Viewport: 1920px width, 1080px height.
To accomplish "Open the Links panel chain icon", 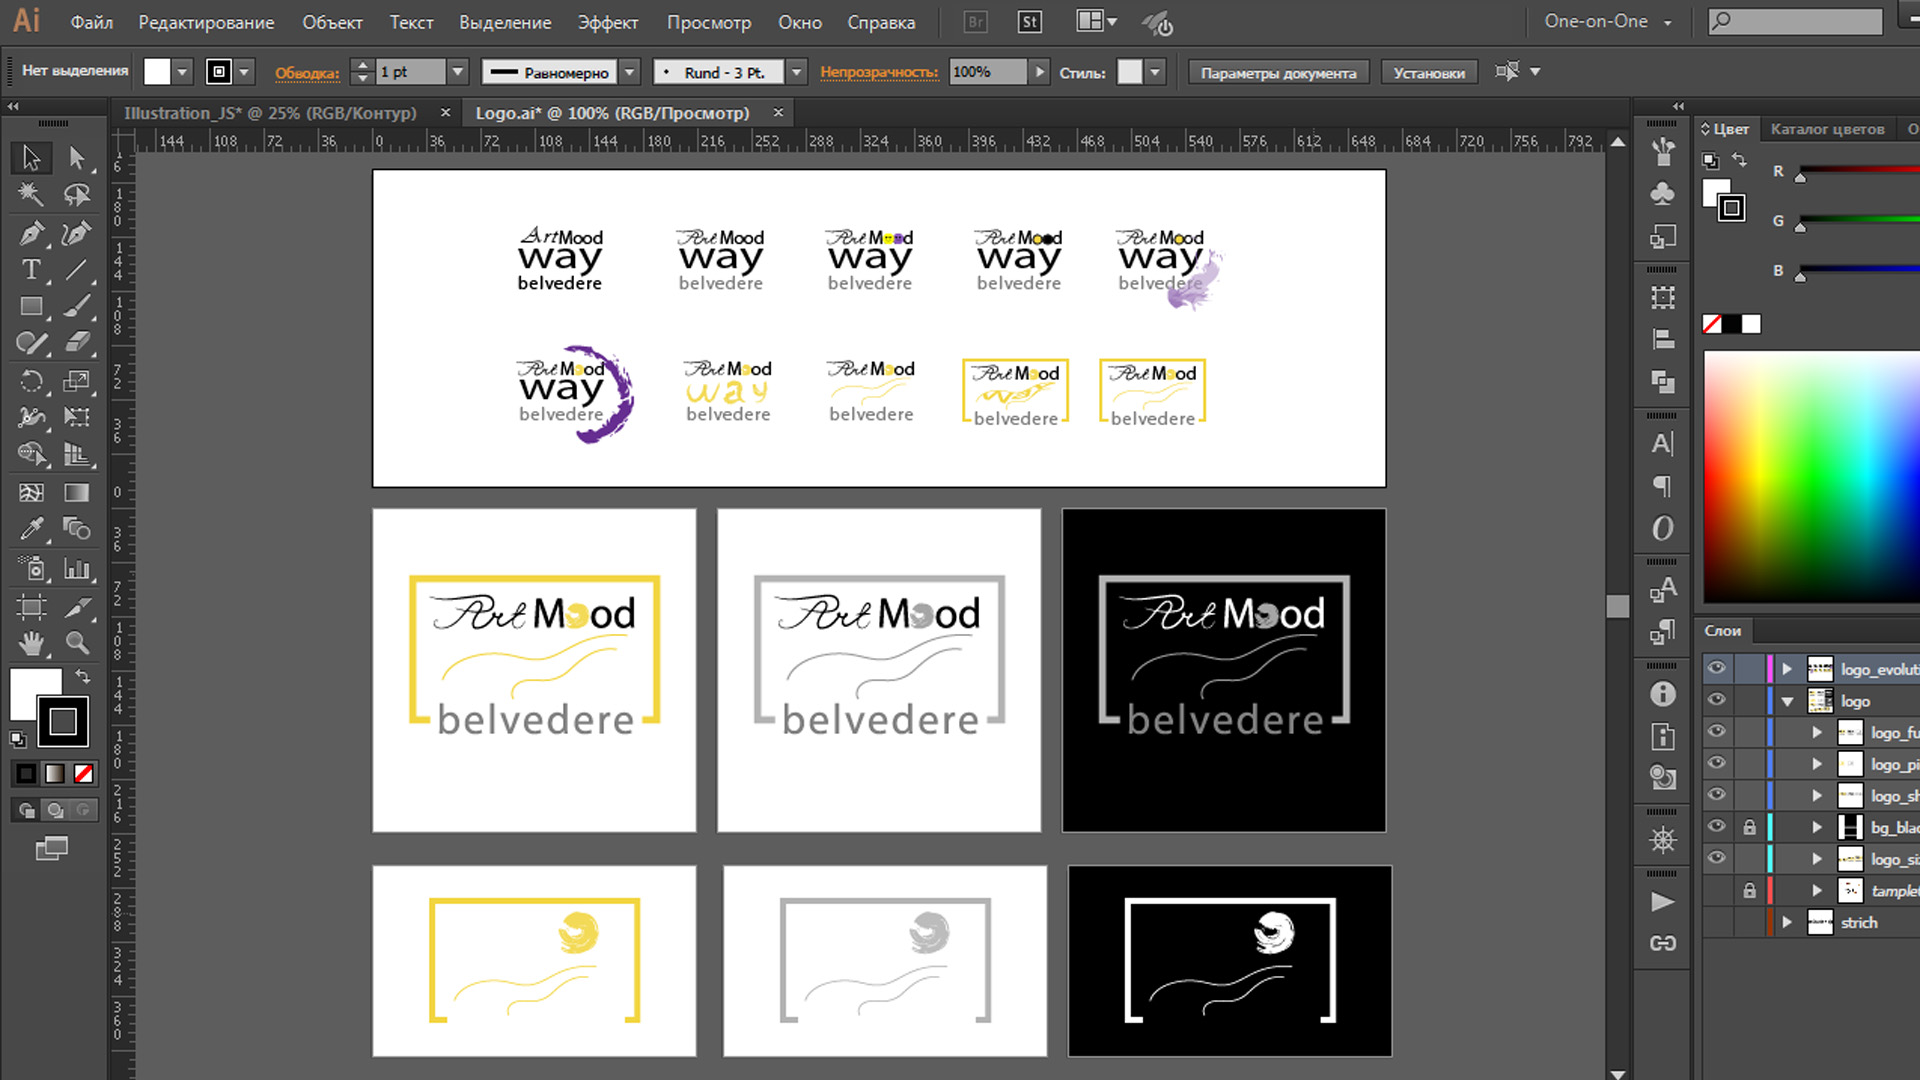I will [1662, 943].
